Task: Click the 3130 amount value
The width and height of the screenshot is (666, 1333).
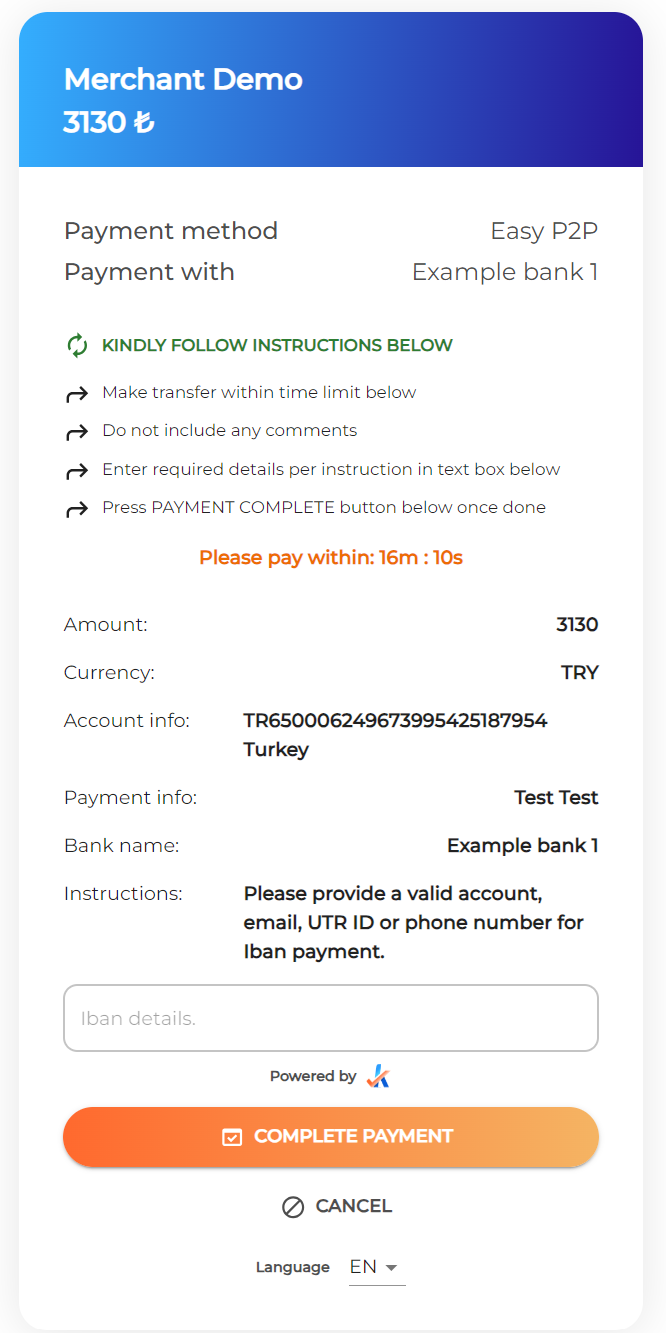Action: (x=577, y=625)
